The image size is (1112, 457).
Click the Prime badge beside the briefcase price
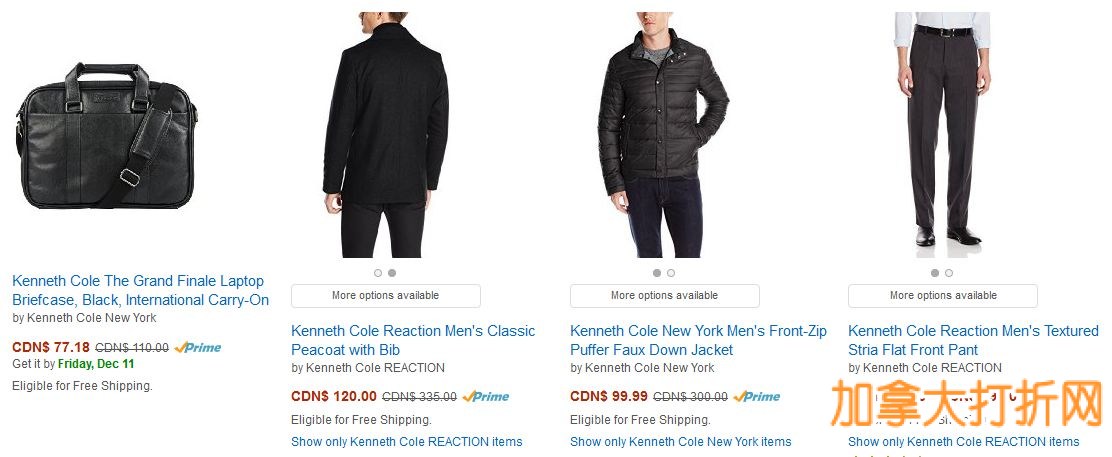tap(198, 348)
